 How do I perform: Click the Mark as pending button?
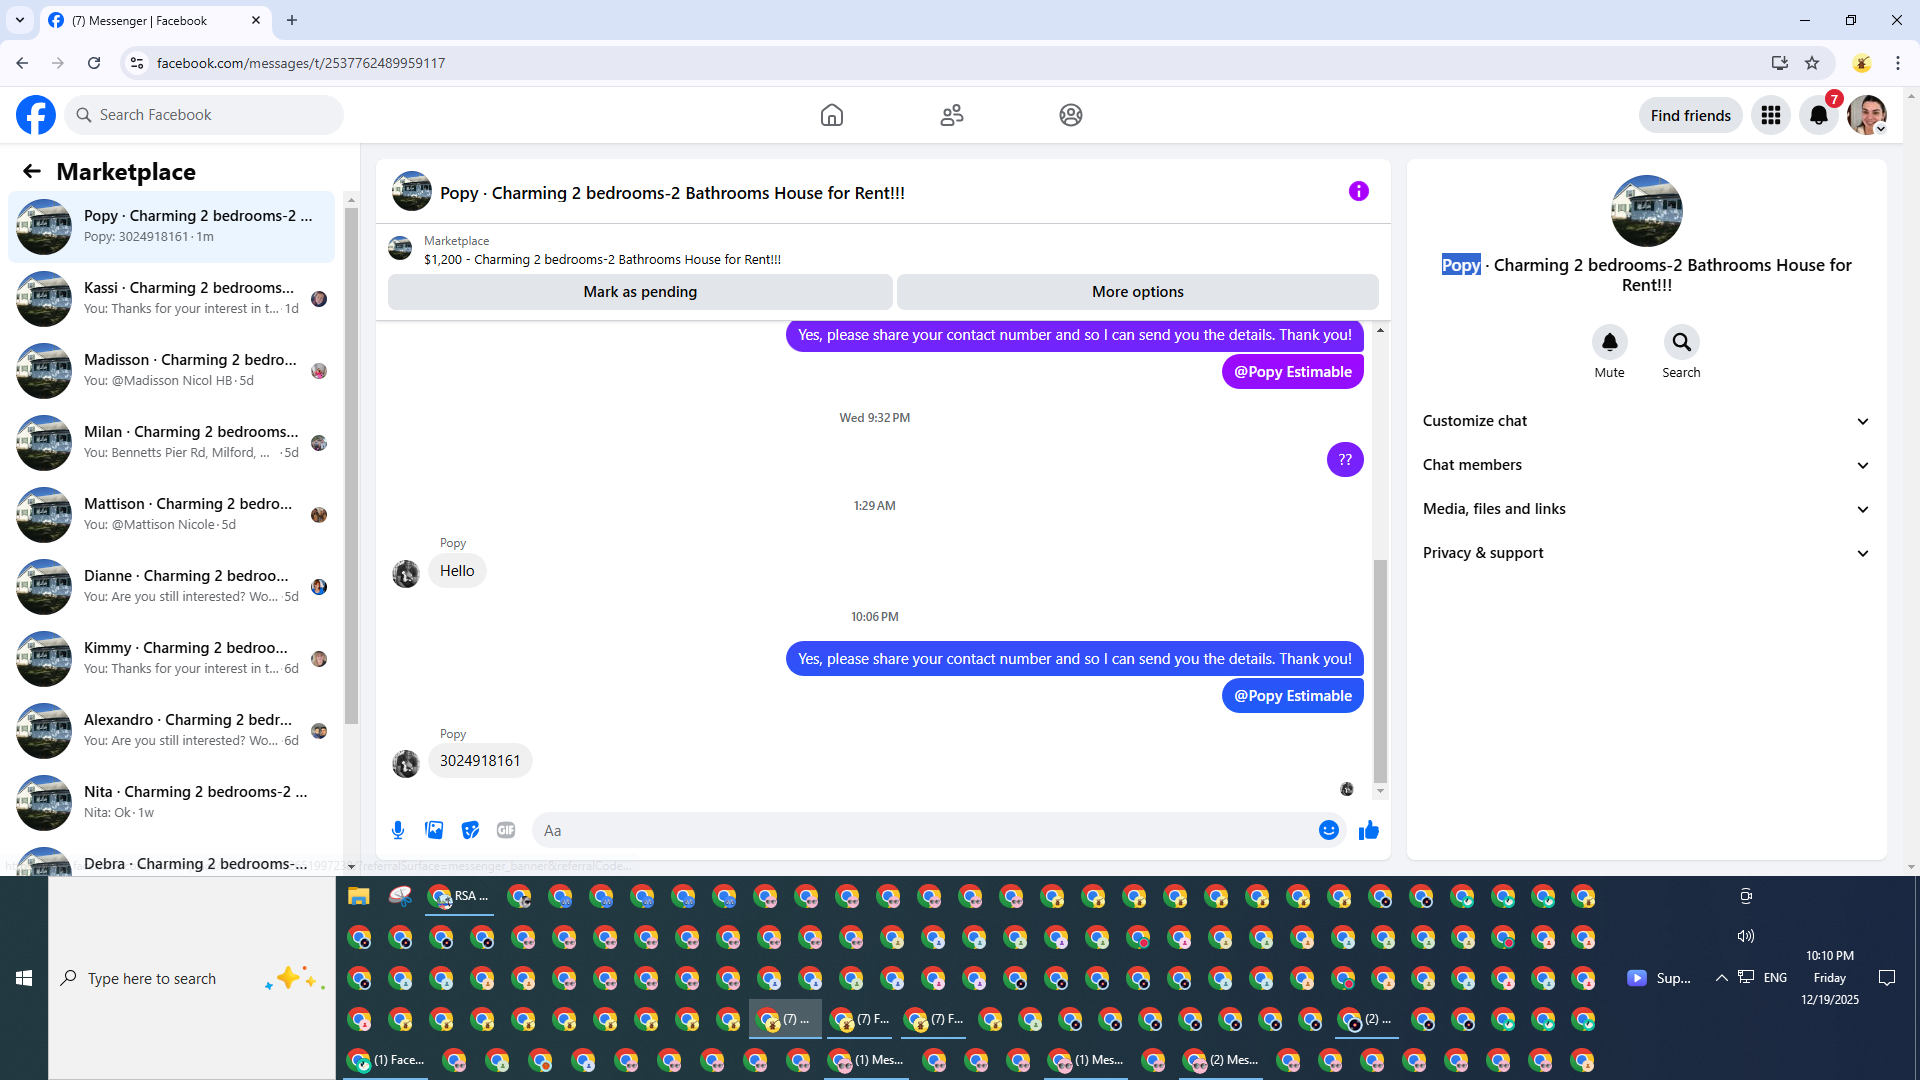point(640,292)
